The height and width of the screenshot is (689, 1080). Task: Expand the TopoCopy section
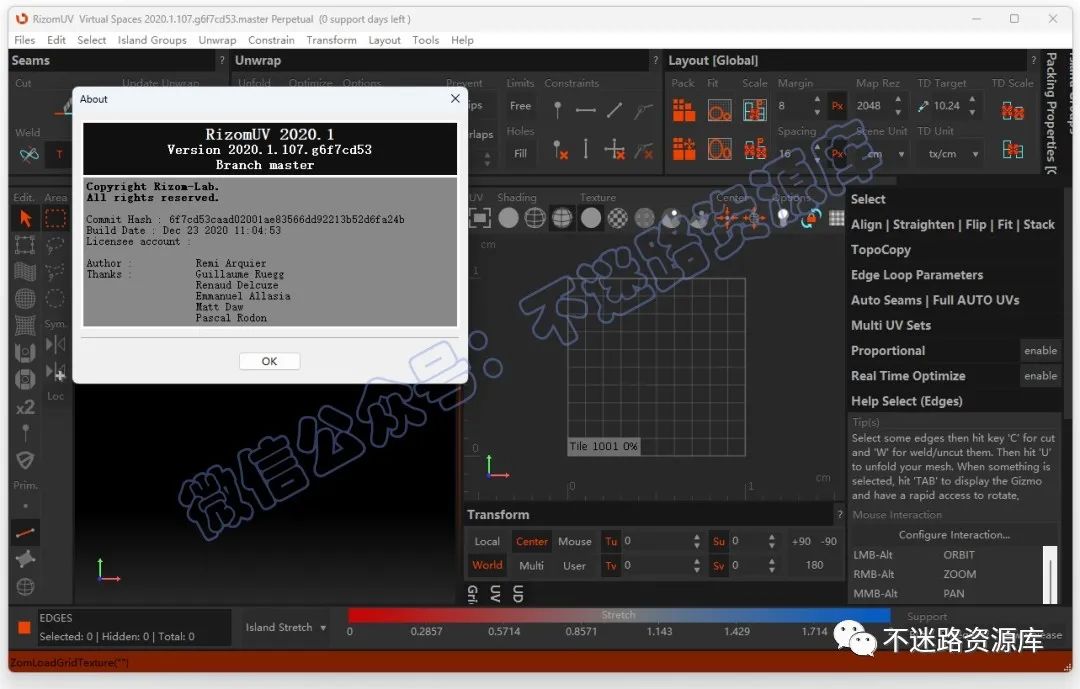tap(880, 249)
